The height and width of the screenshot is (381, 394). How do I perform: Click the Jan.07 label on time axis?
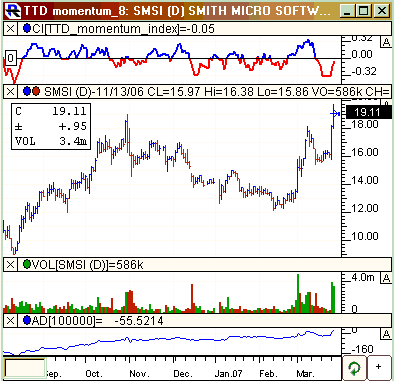tap(229, 373)
